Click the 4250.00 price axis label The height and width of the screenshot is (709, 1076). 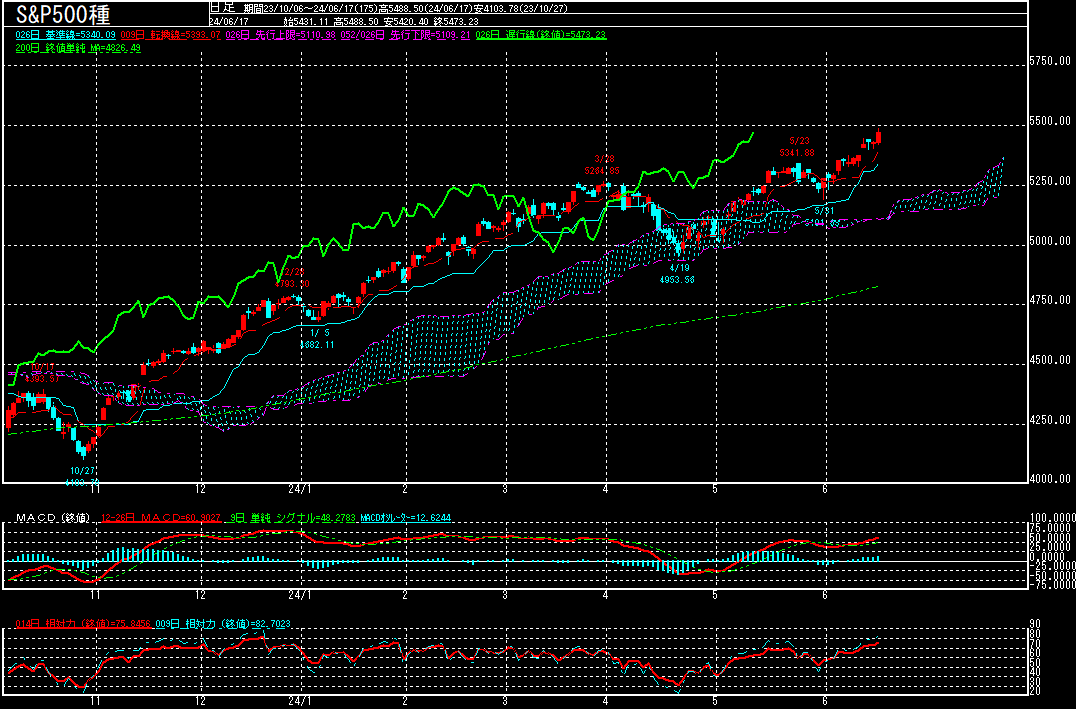click(1051, 420)
